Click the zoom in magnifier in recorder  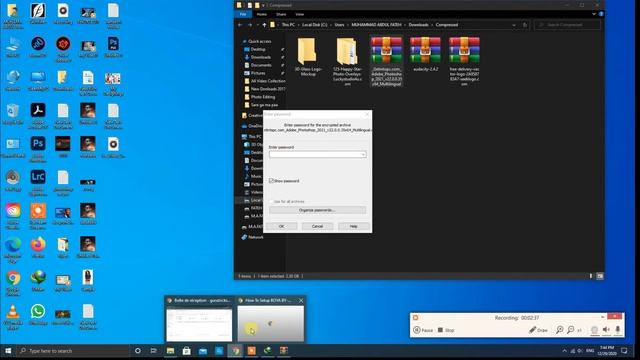pyautogui.click(x=560, y=330)
